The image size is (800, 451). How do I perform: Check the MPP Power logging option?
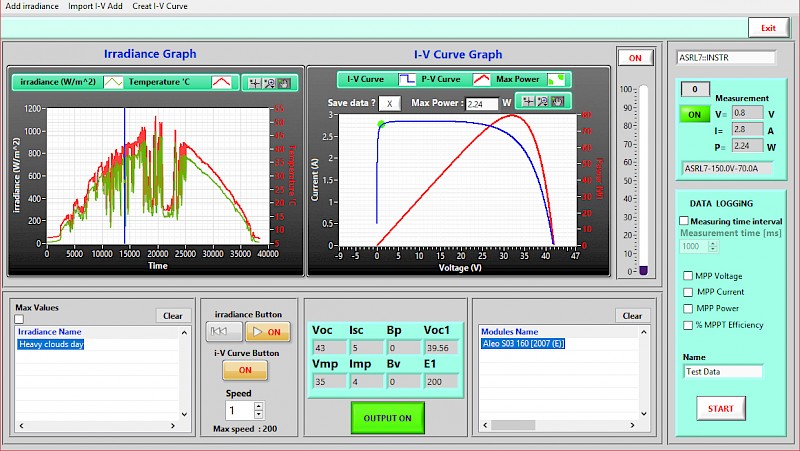point(688,309)
